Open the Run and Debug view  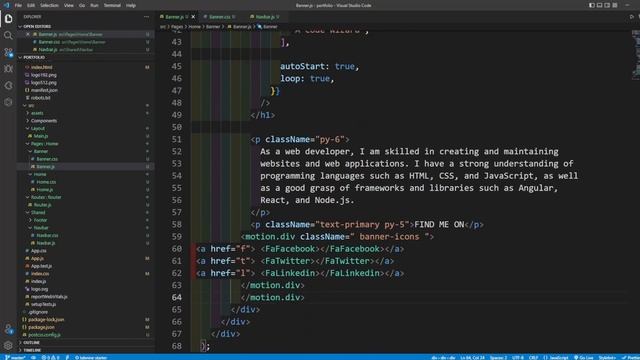[x=8, y=69]
